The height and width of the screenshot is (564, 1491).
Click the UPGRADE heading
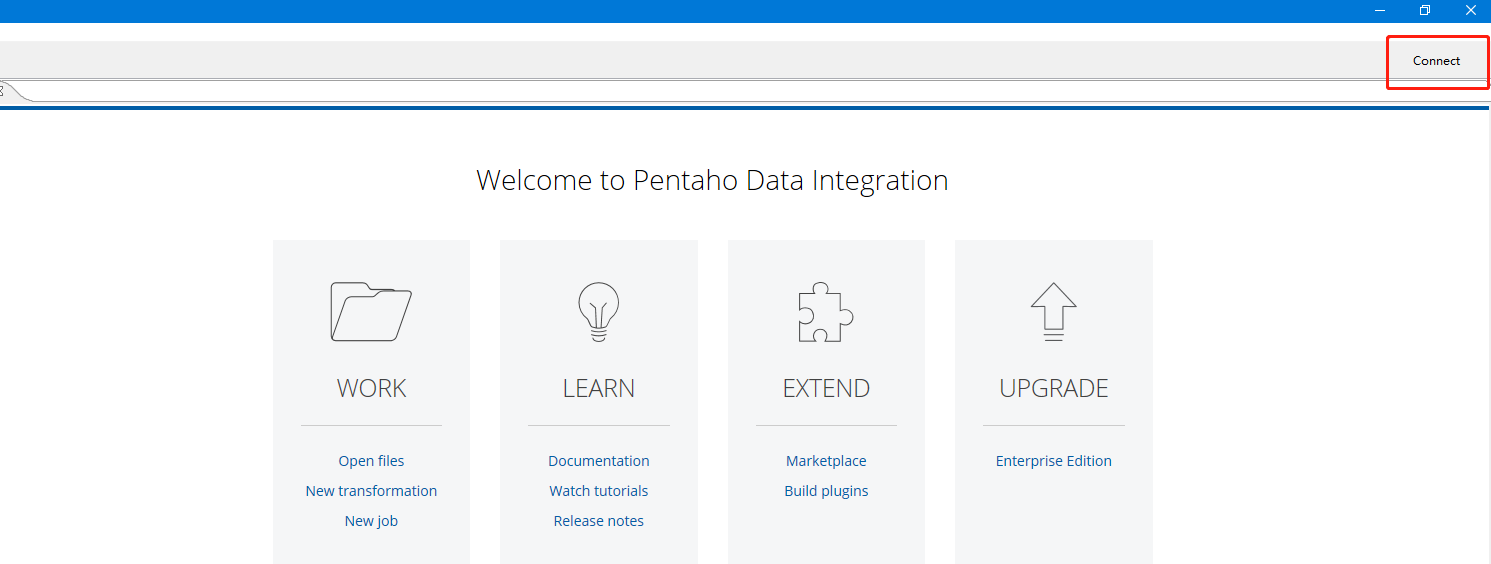pos(1054,388)
